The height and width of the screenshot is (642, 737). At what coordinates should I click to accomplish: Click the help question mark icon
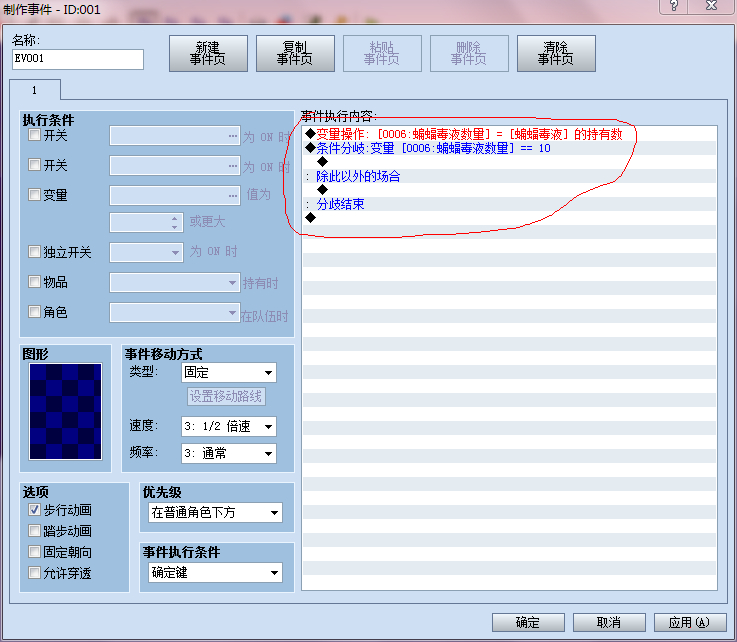click(x=674, y=6)
